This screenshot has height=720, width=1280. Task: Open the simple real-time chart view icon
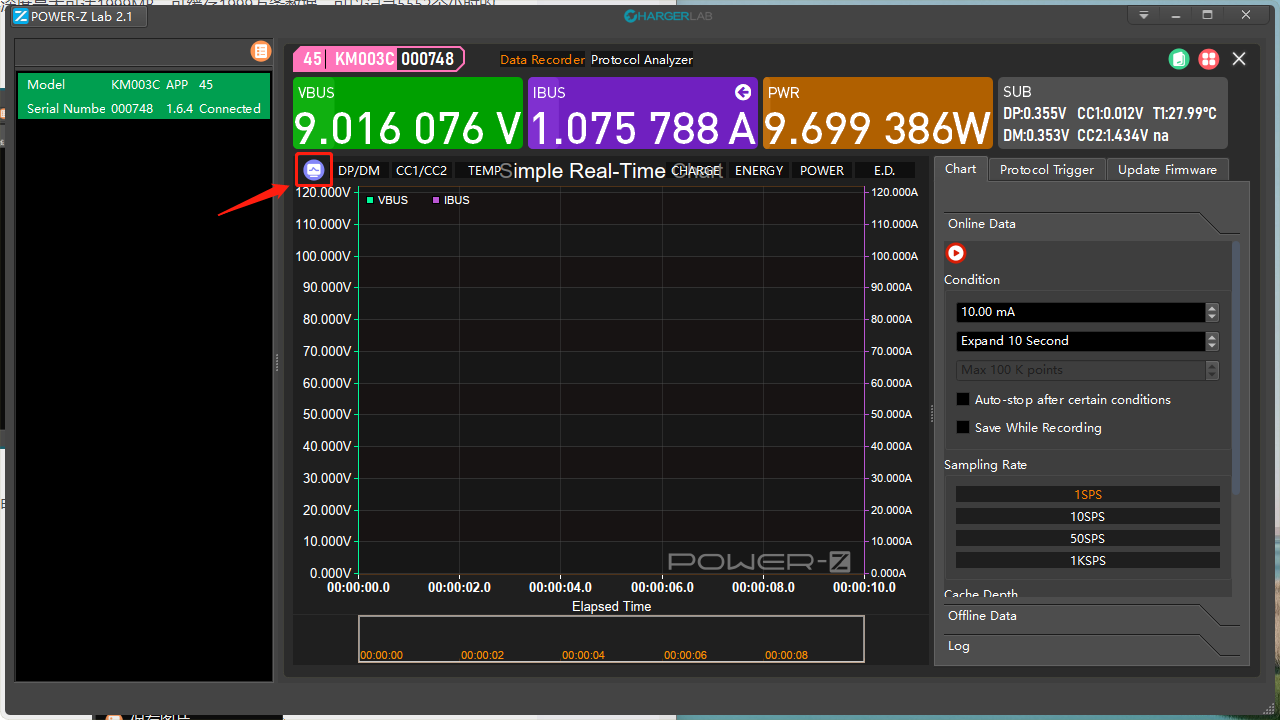coord(313,169)
